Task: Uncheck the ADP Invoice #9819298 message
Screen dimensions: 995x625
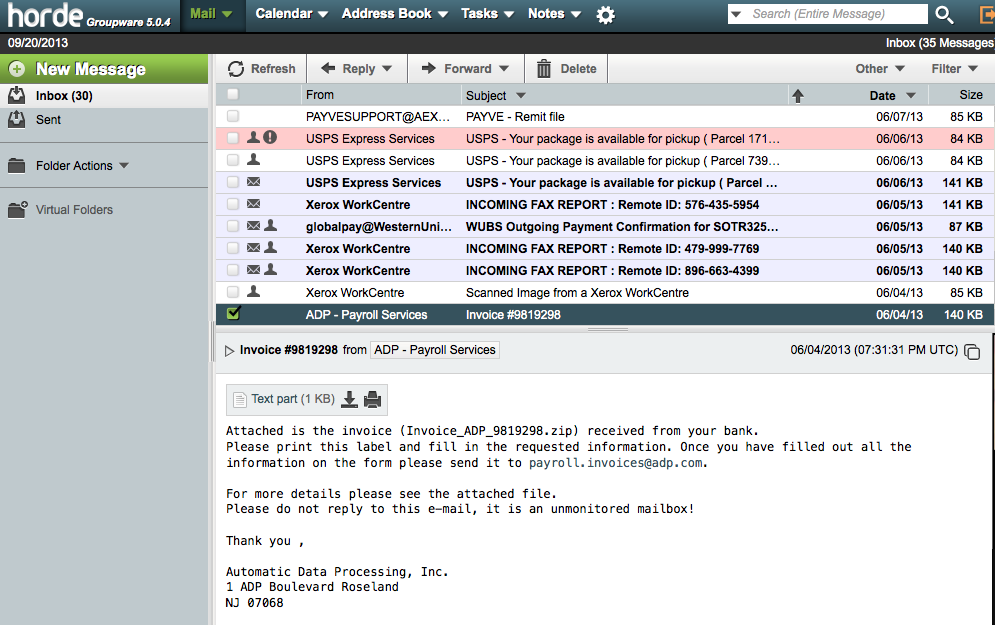Action: (233, 313)
